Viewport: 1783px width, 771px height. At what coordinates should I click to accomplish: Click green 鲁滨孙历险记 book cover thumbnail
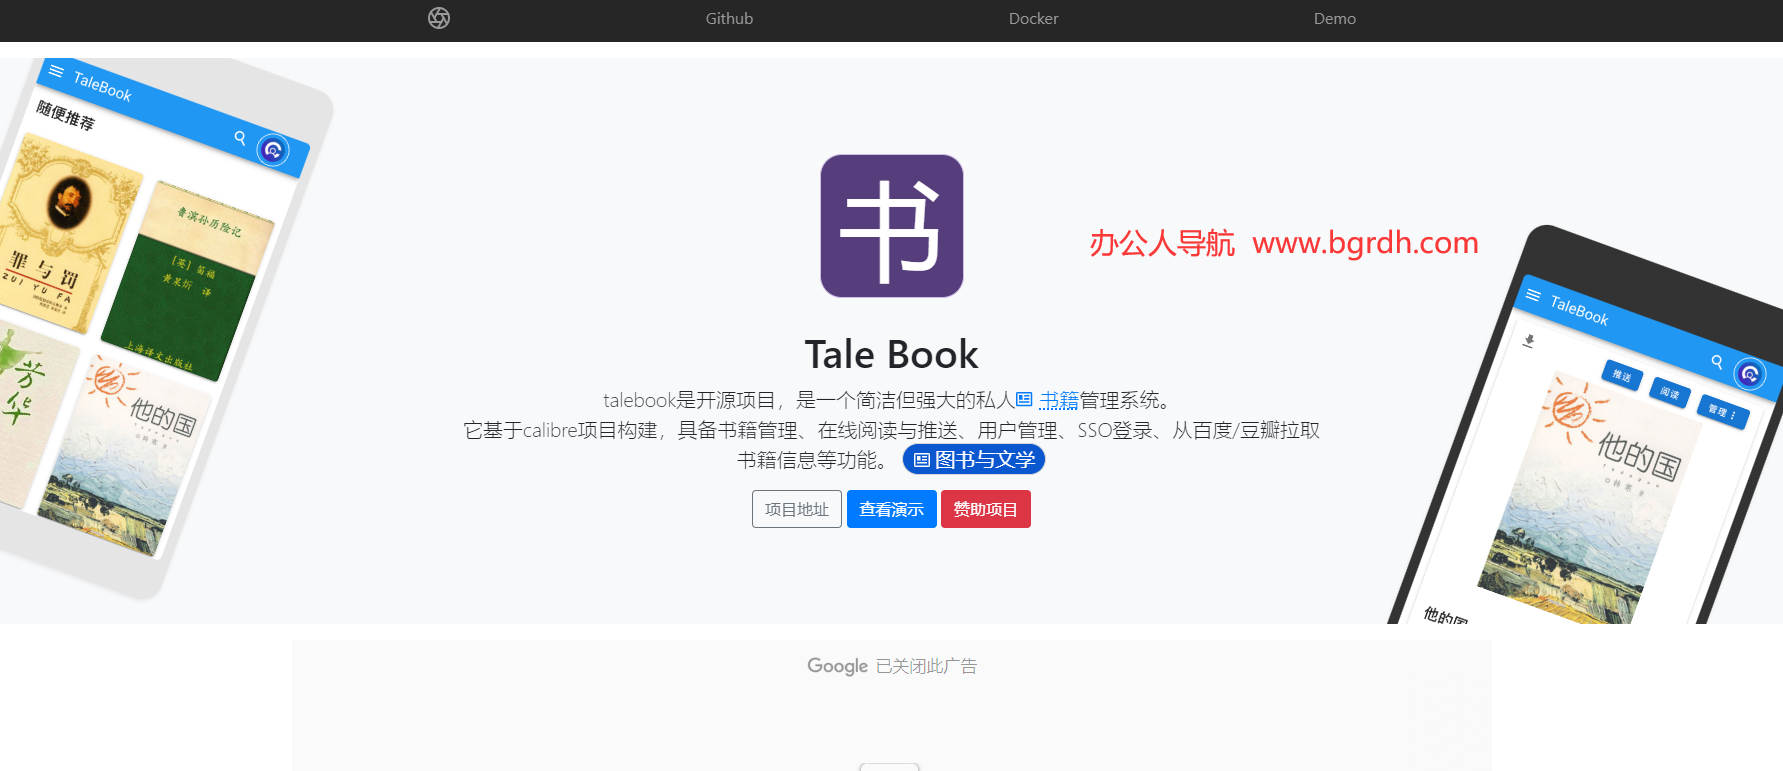pos(187,282)
